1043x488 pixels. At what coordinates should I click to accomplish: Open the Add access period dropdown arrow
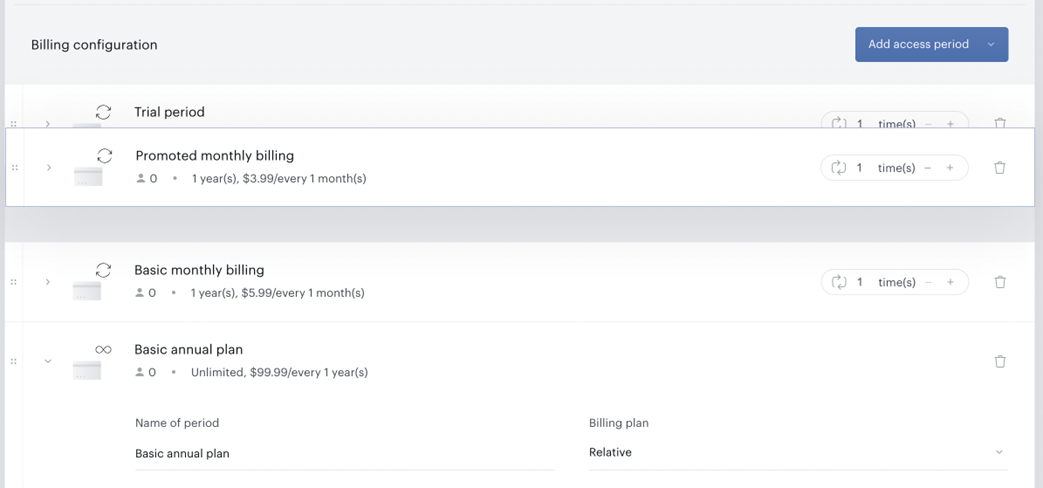point(991,45)
